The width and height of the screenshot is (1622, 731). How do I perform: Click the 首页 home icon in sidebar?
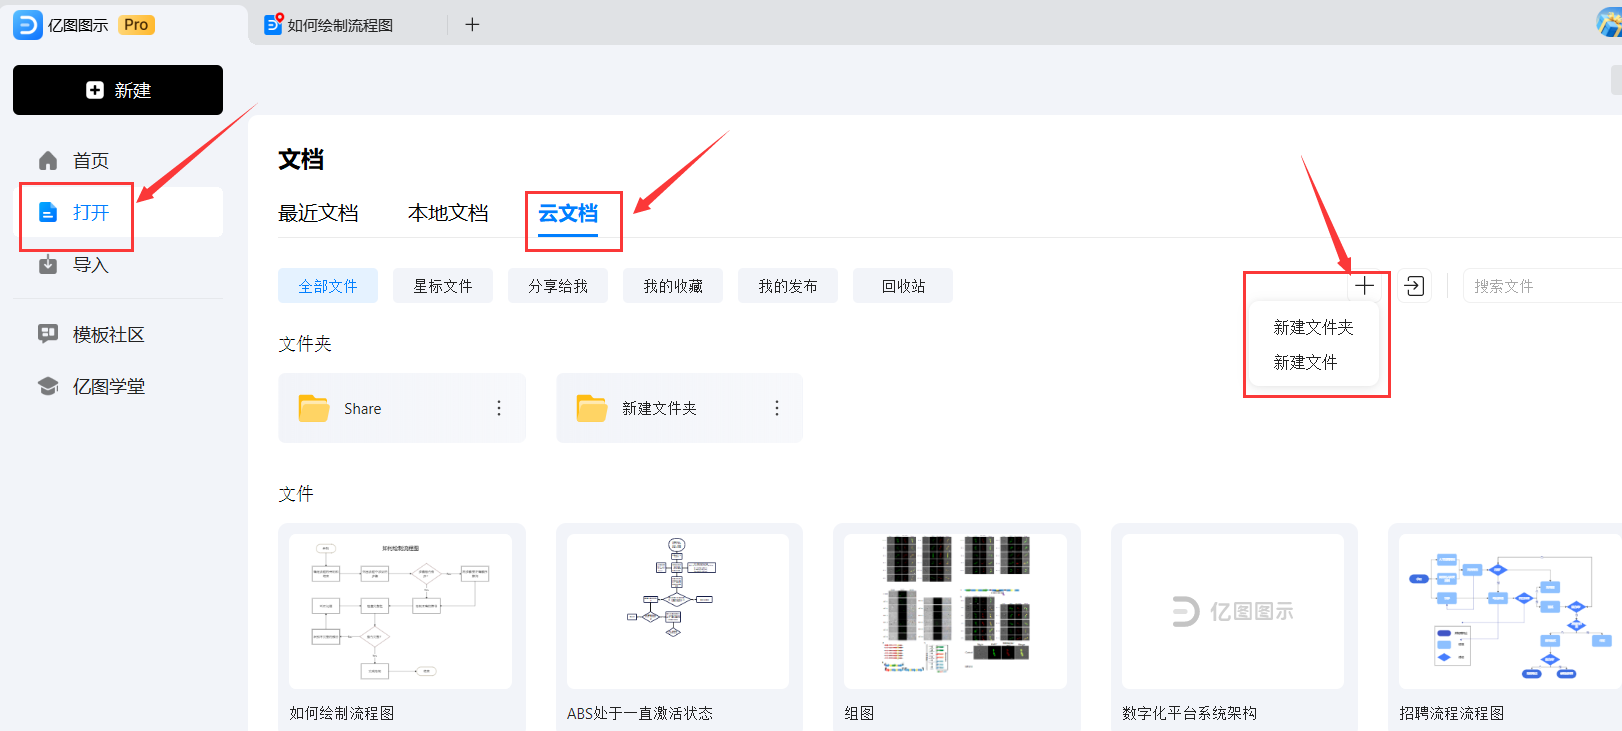coord(48,161)
